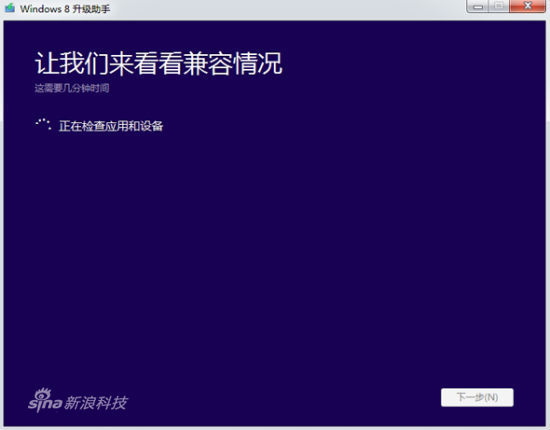Click the 让我们来看看兼容情况 heading
The height and width of the screenshot is (430, 550).
click(x=159, y=64)
